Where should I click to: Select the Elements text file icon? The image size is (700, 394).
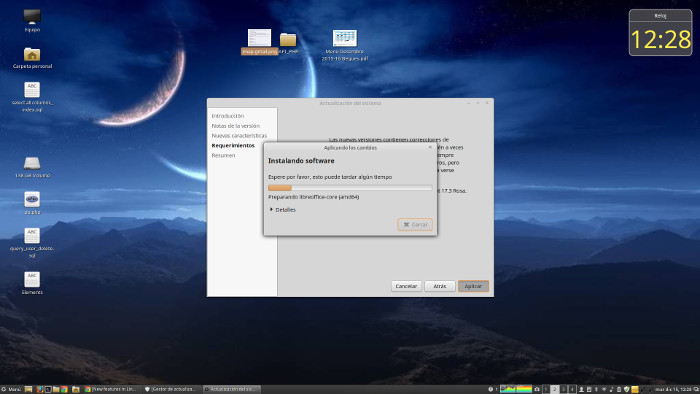tap(32, 283)
